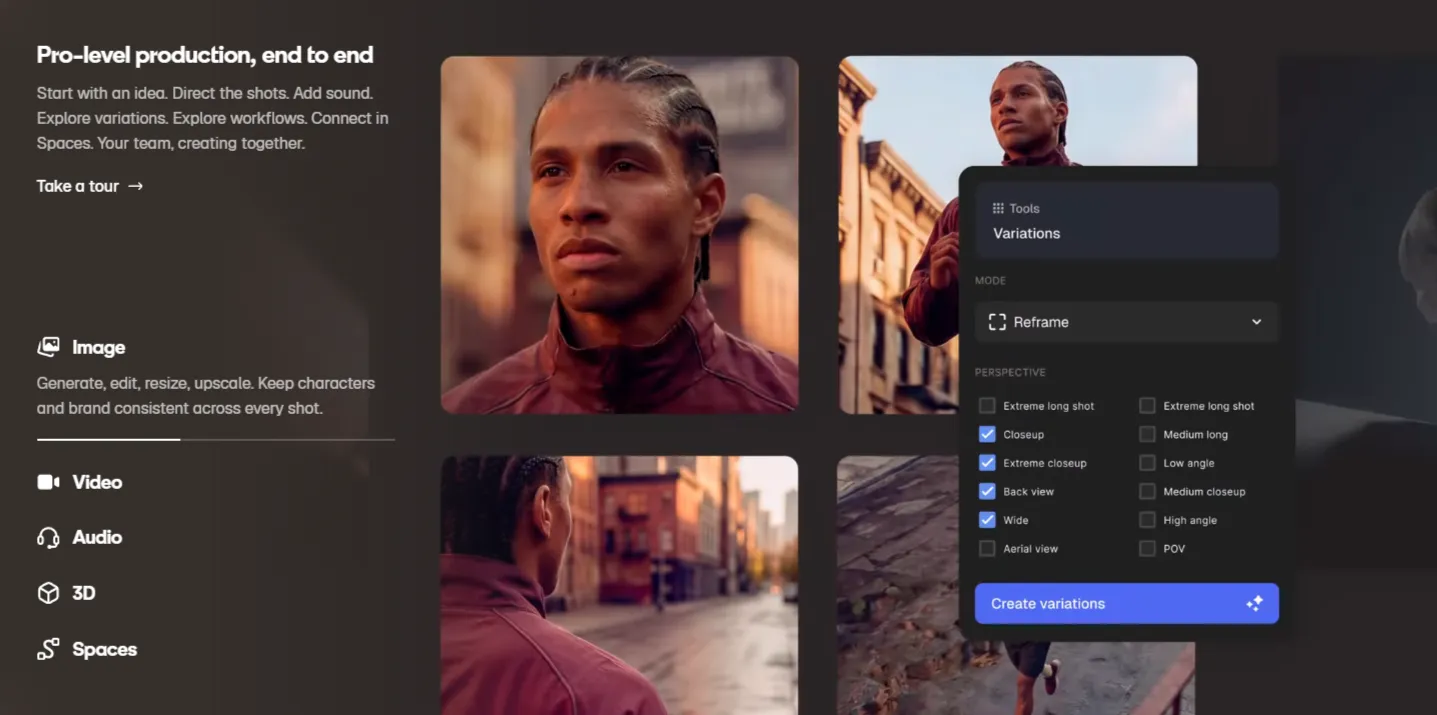Check the Medium long checkbox
The width and height of the screenshot is (1437, 715).
point(1147,434)
